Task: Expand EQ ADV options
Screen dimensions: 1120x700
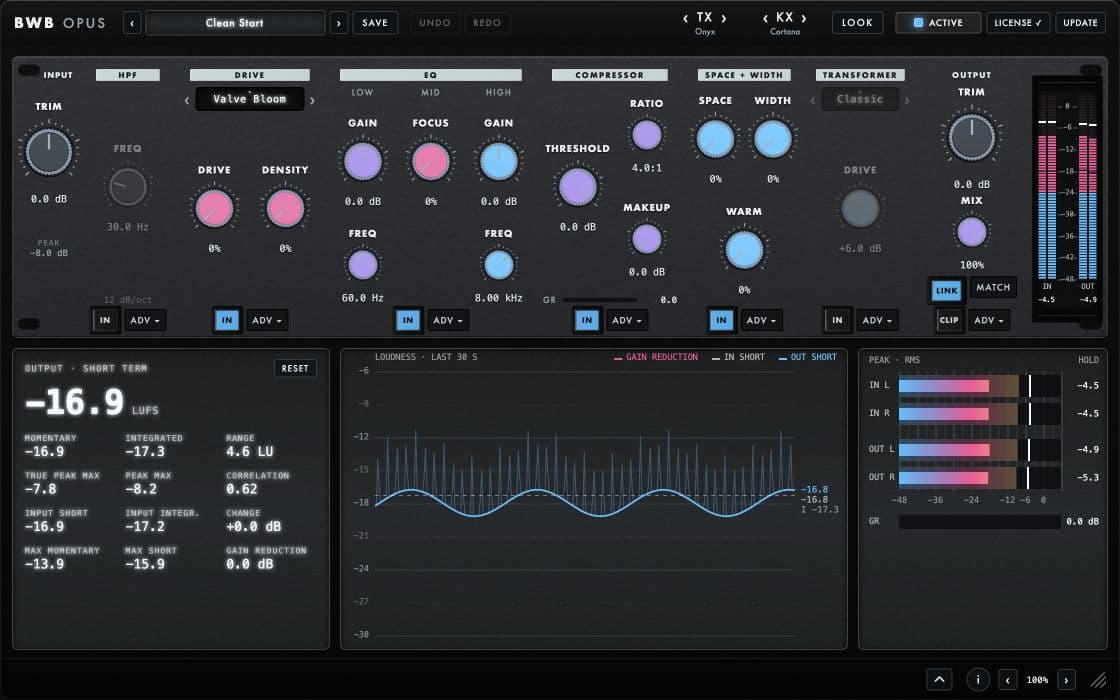Action: point(448,320)
